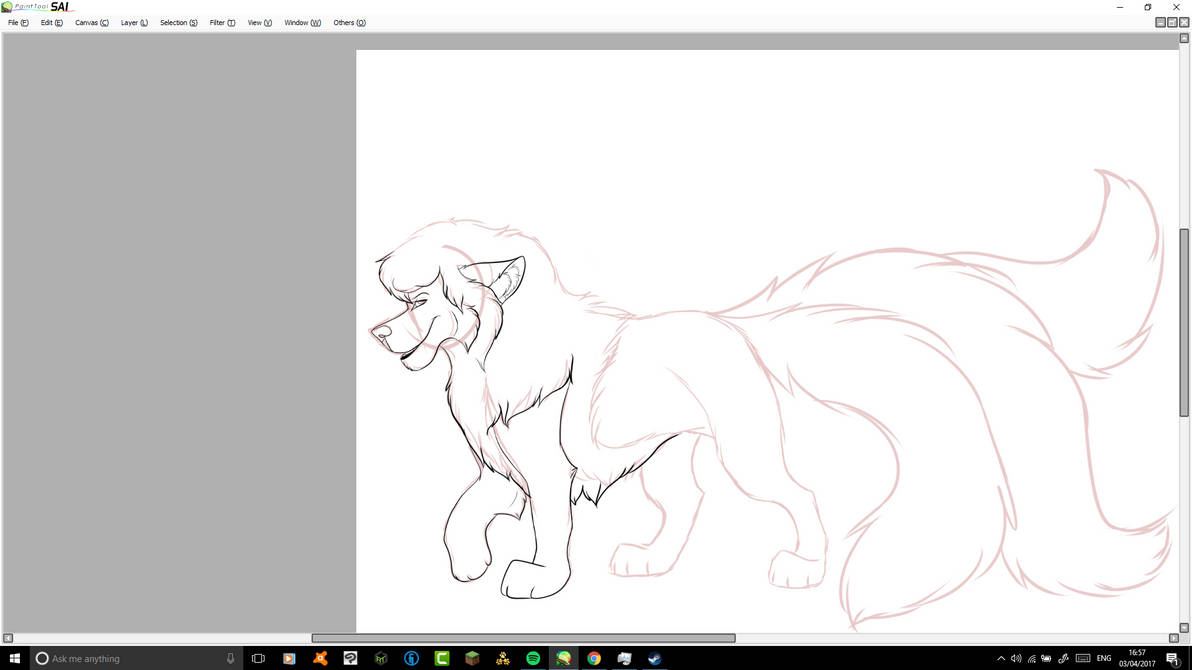Click the vertical scrollbar up arrow
Viewport: 1192px width, 670px height.
[1184, 38]
